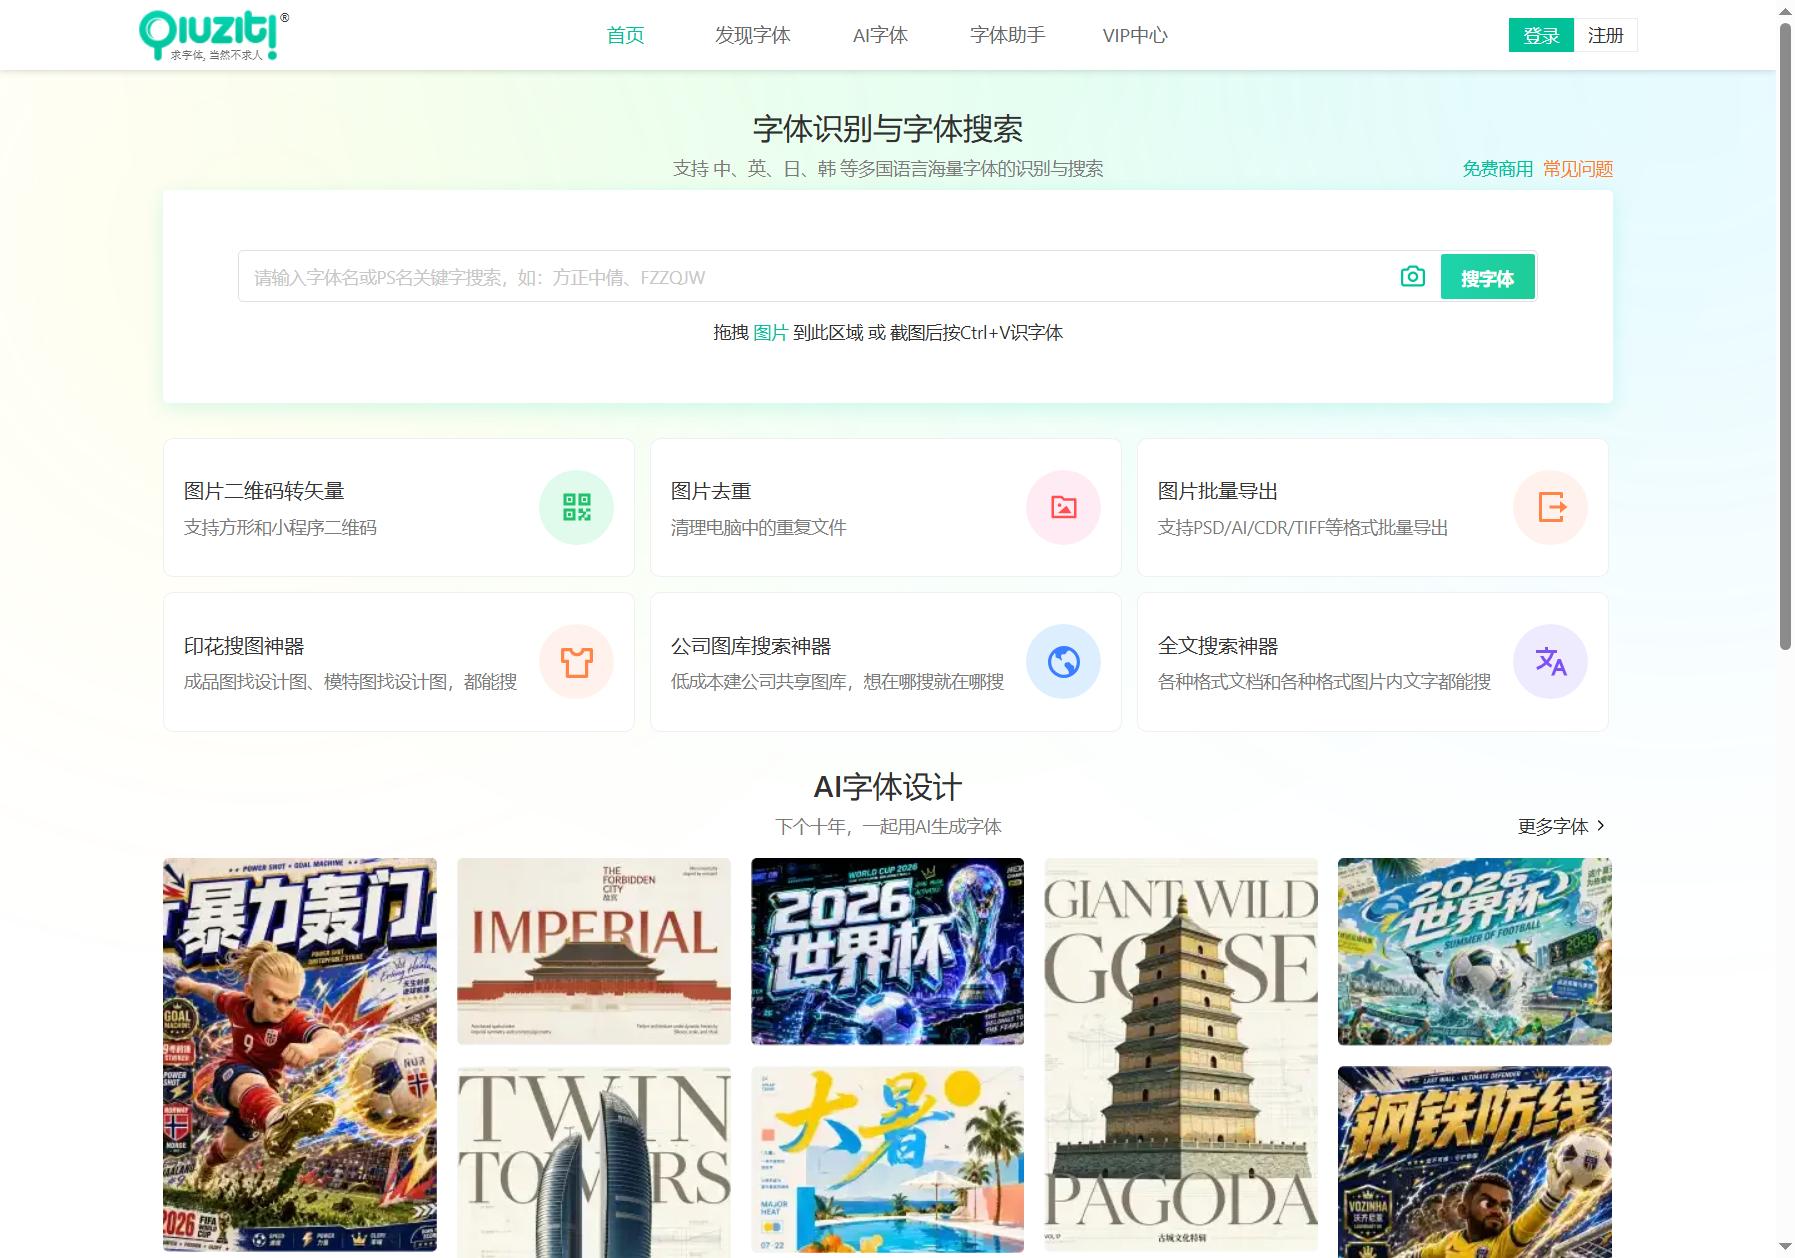Click the green 图片 upload link

coord(770,332)
